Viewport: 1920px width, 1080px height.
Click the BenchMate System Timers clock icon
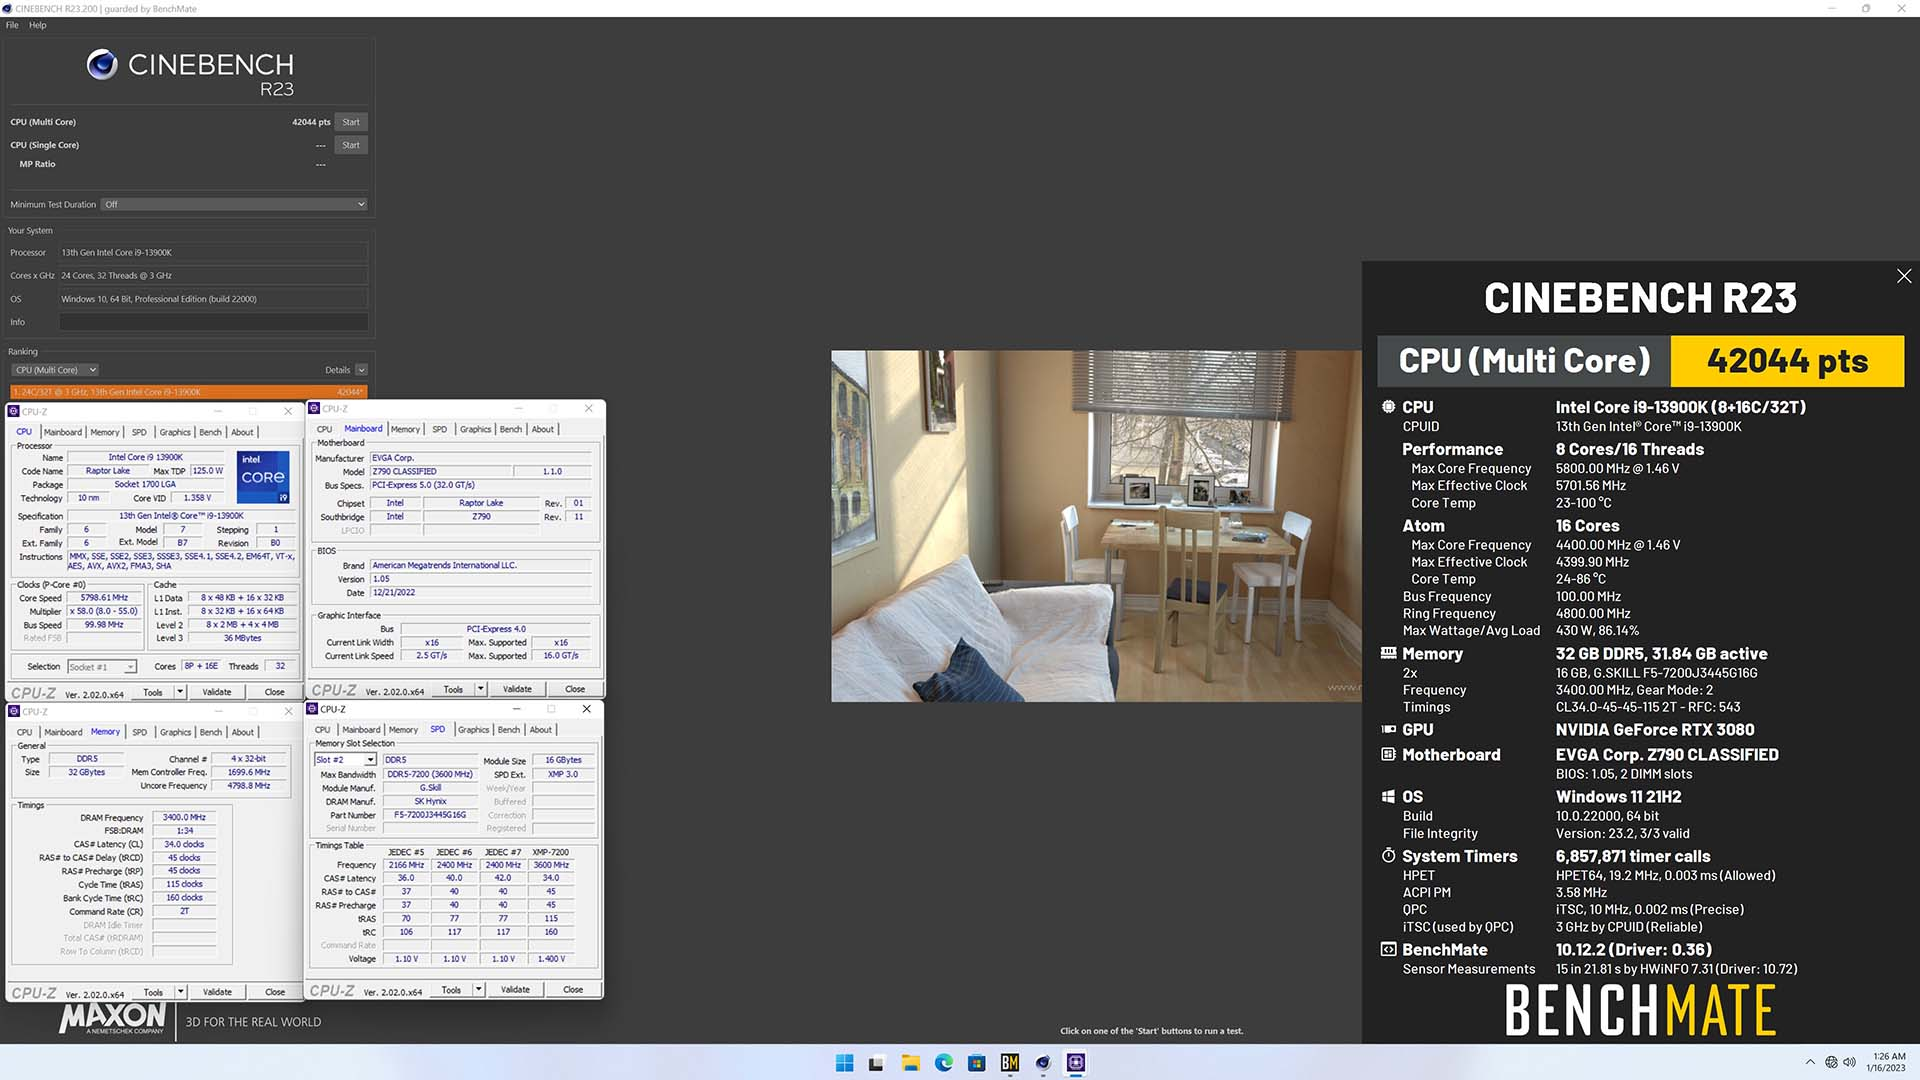[1388, 856]
